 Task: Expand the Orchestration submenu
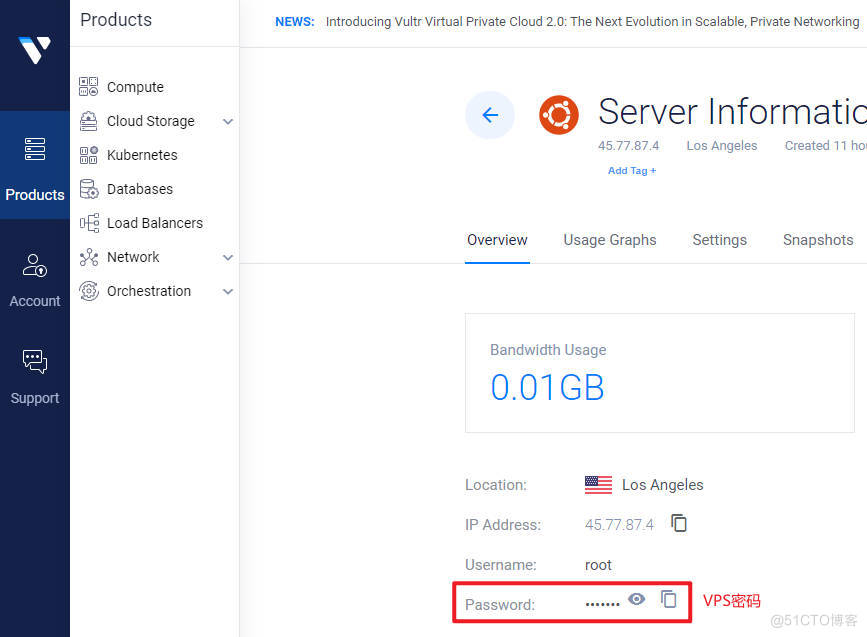pyautogui.click(x=228, y=291)
